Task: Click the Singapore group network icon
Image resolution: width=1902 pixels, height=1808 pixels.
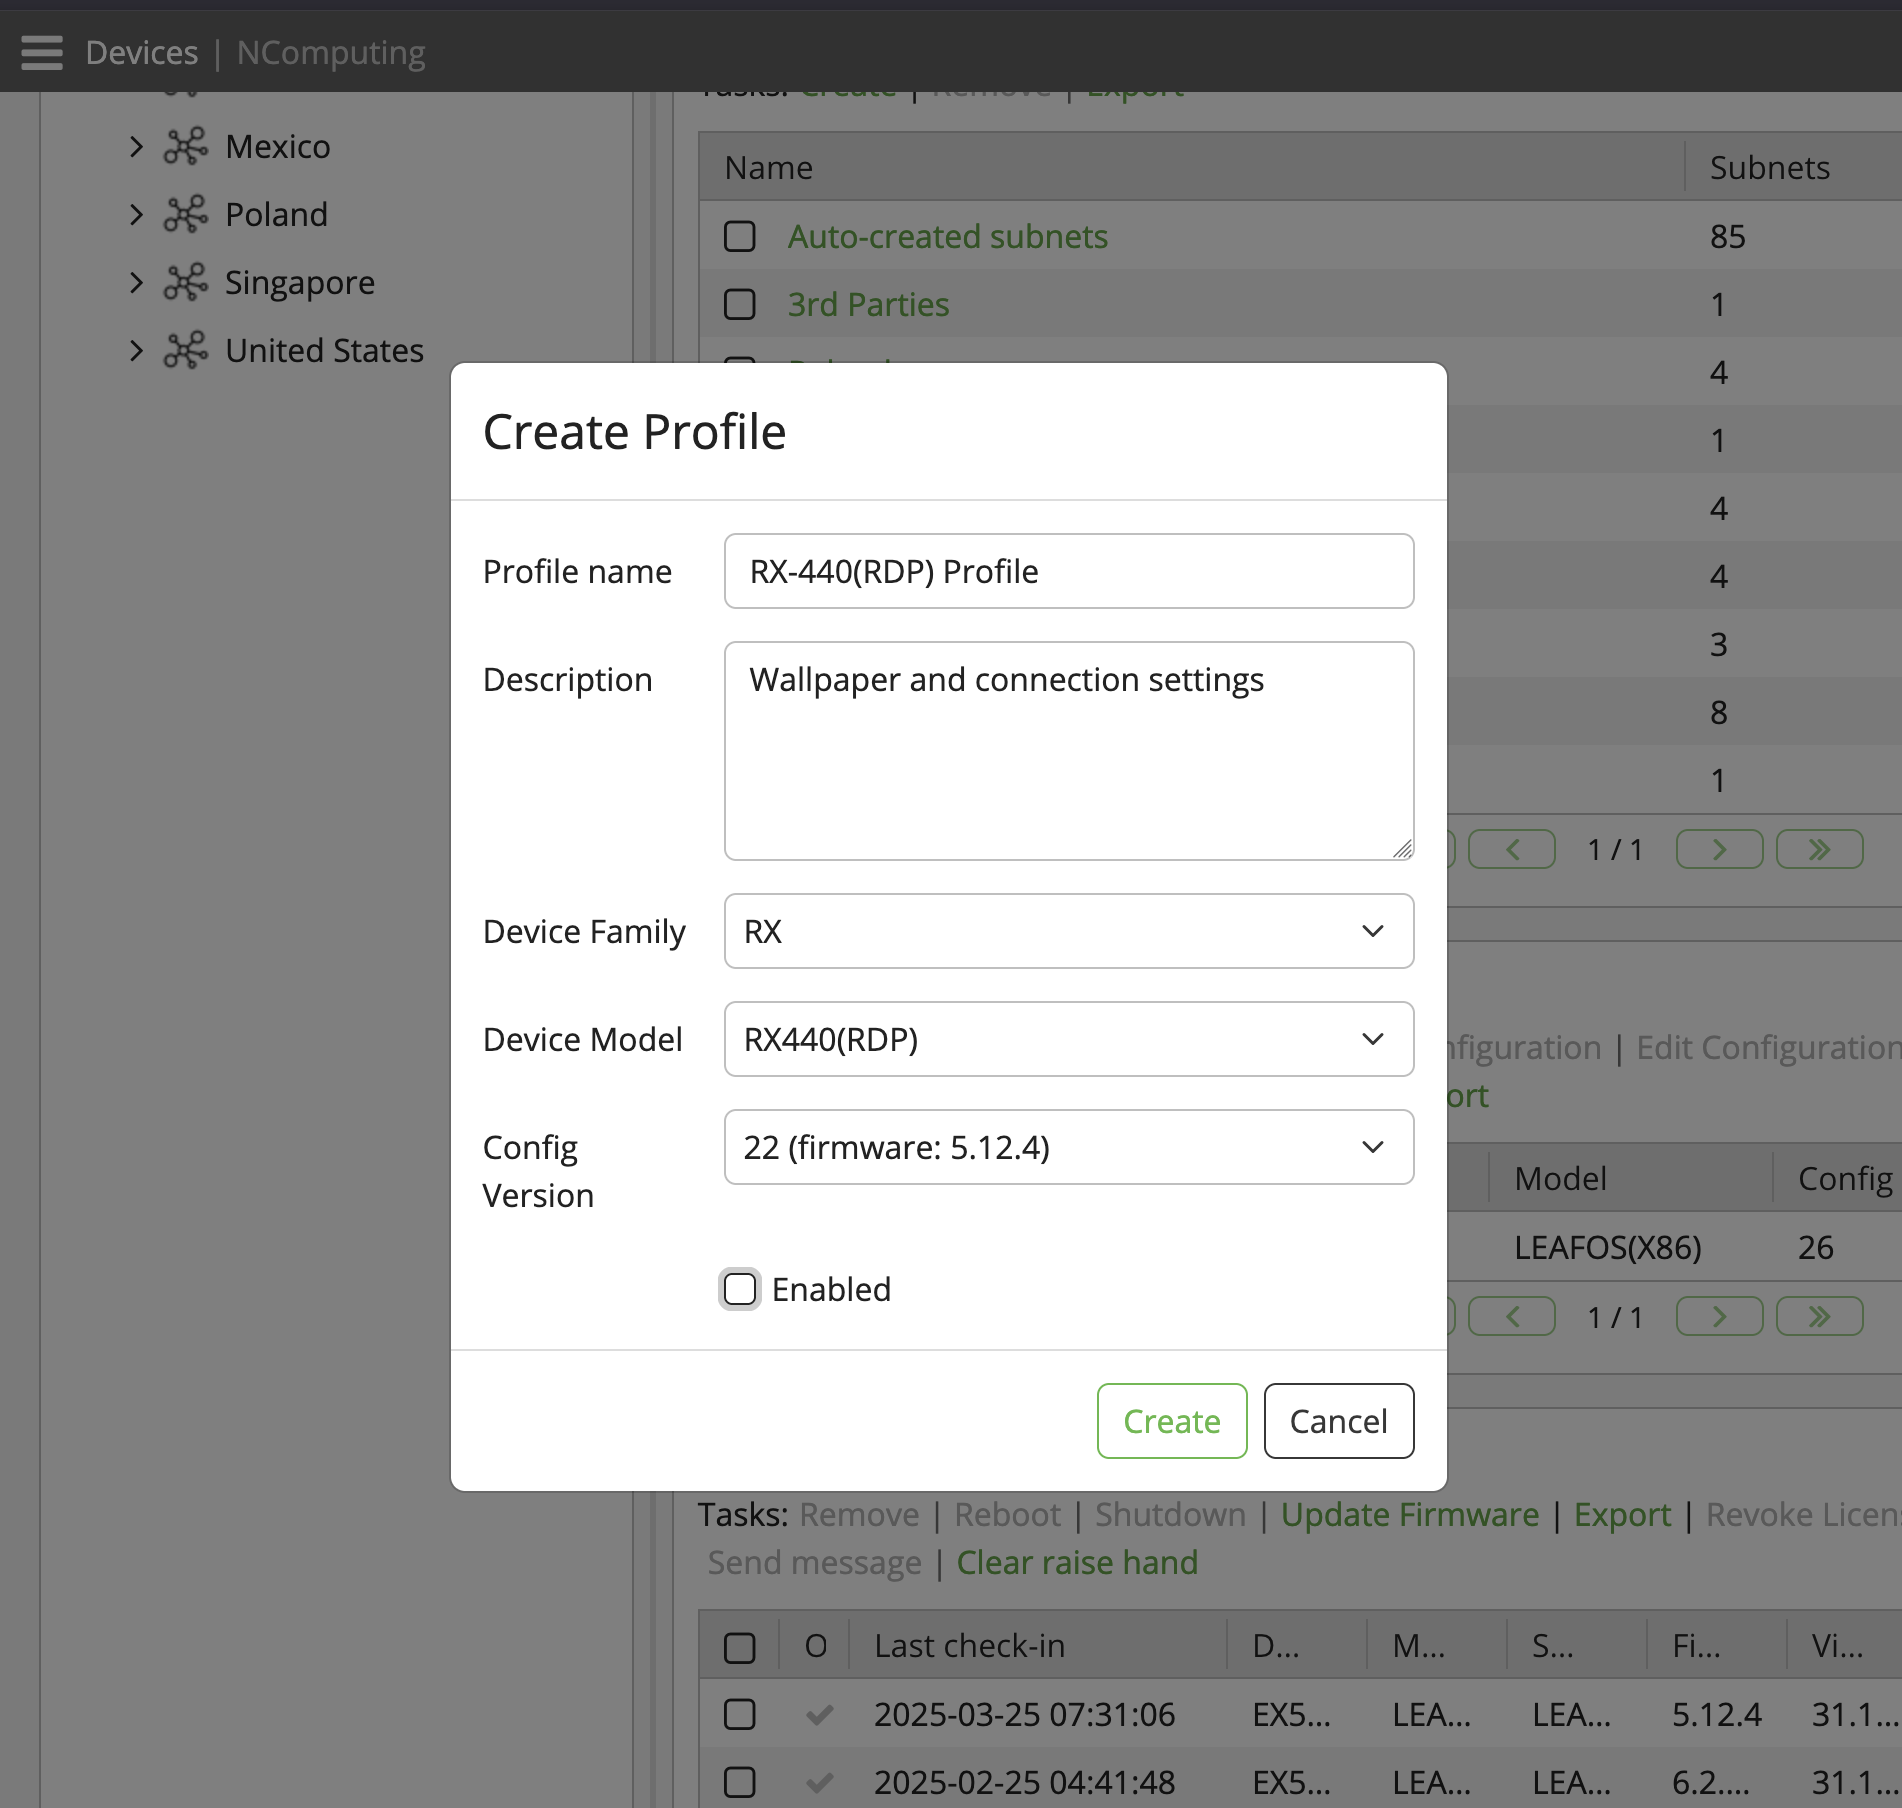Action: tap(186, 283)
